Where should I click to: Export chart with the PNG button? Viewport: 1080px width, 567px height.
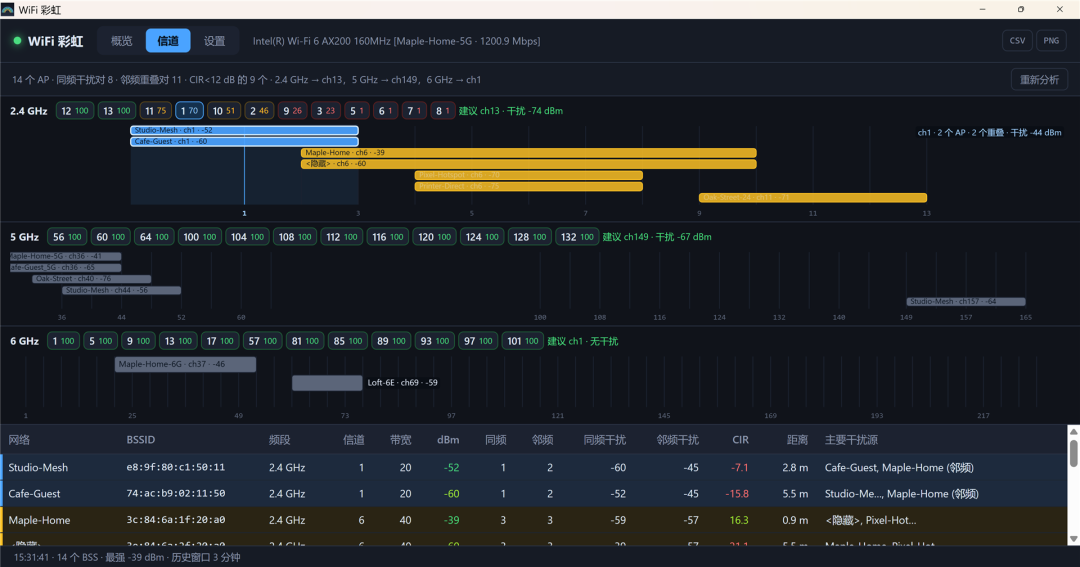1051,41
